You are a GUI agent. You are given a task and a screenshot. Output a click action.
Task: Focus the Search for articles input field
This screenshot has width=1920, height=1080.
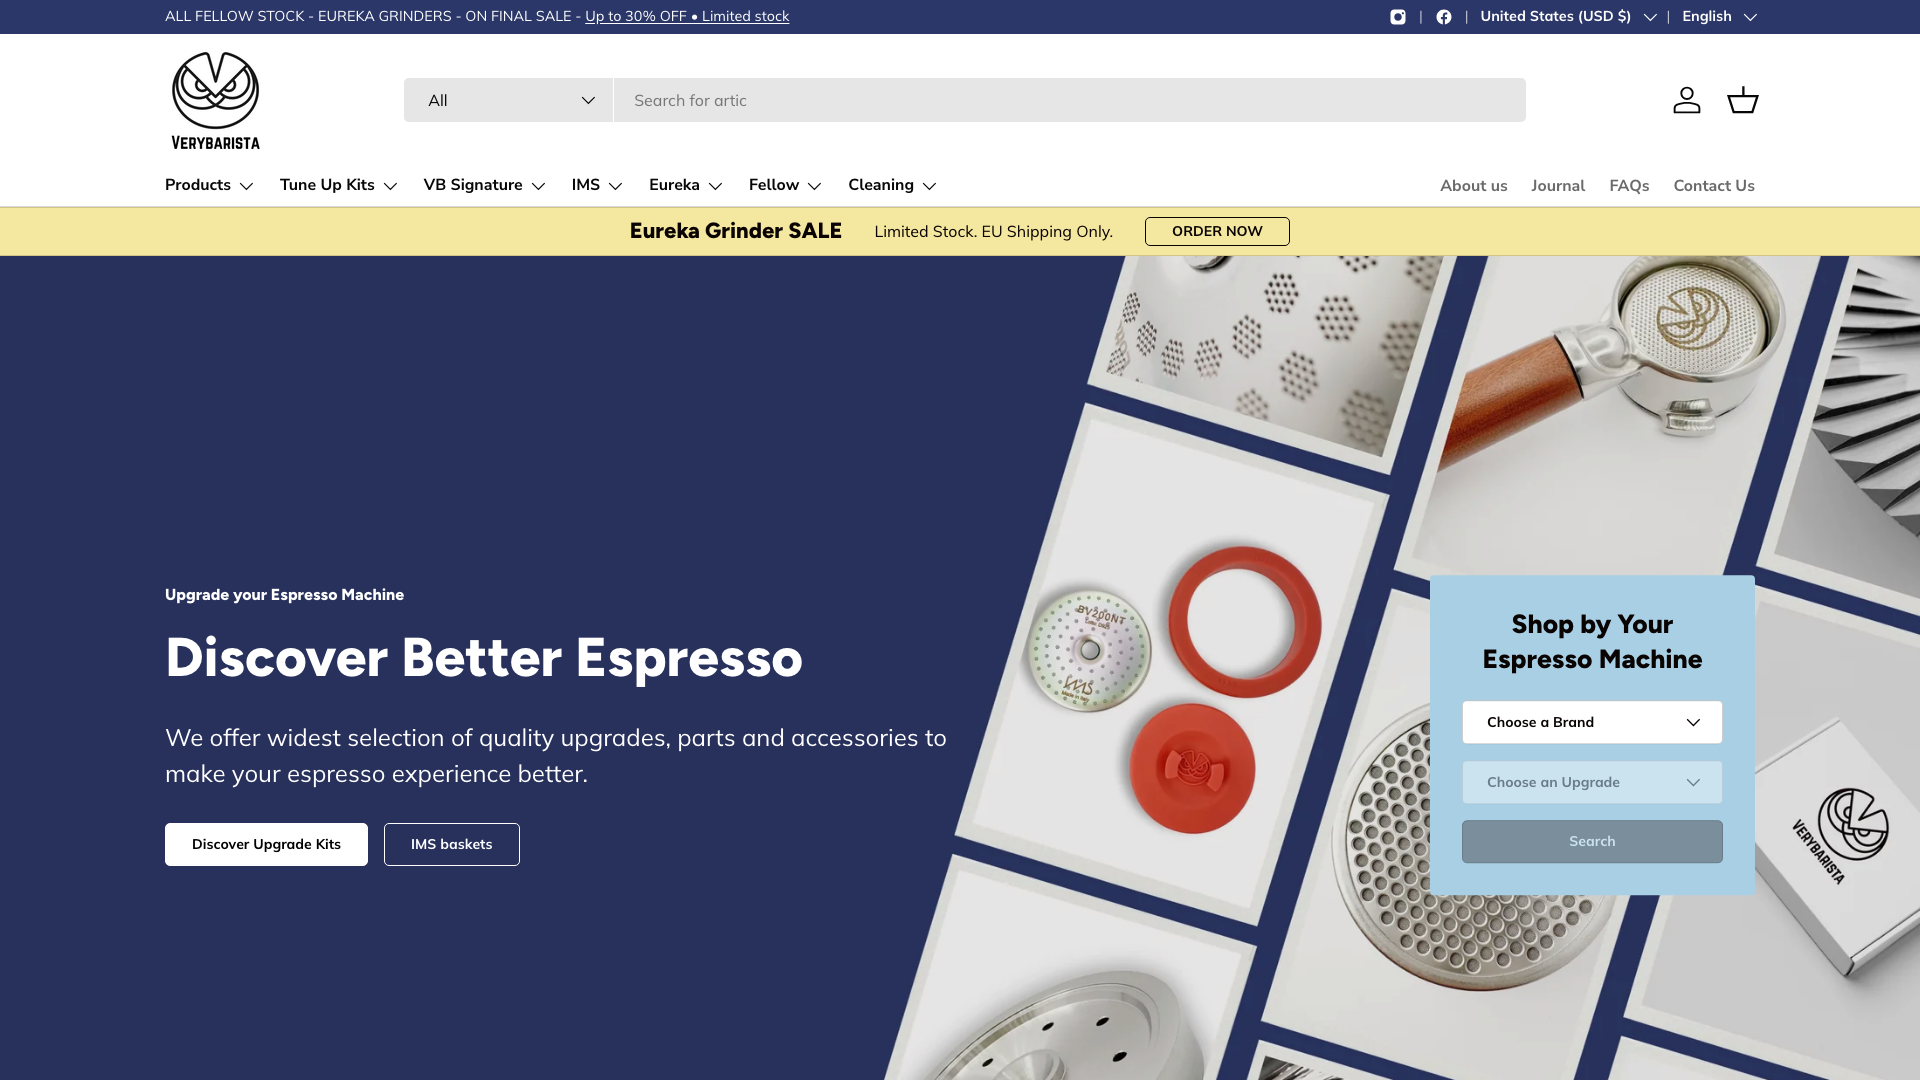click(1069, 100)
